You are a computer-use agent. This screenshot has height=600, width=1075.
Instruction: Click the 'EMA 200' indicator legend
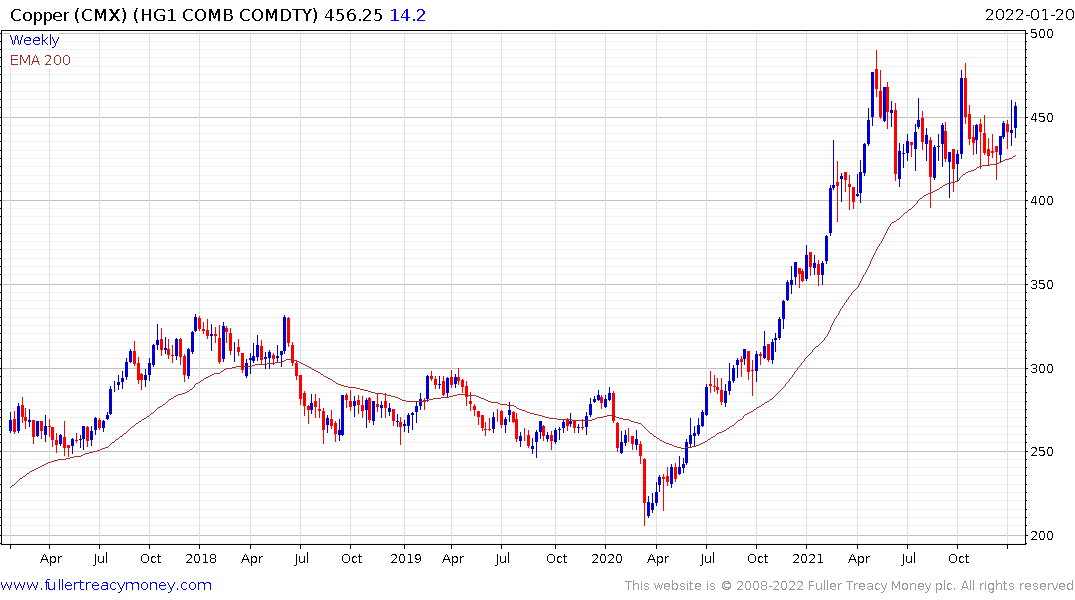40,60
